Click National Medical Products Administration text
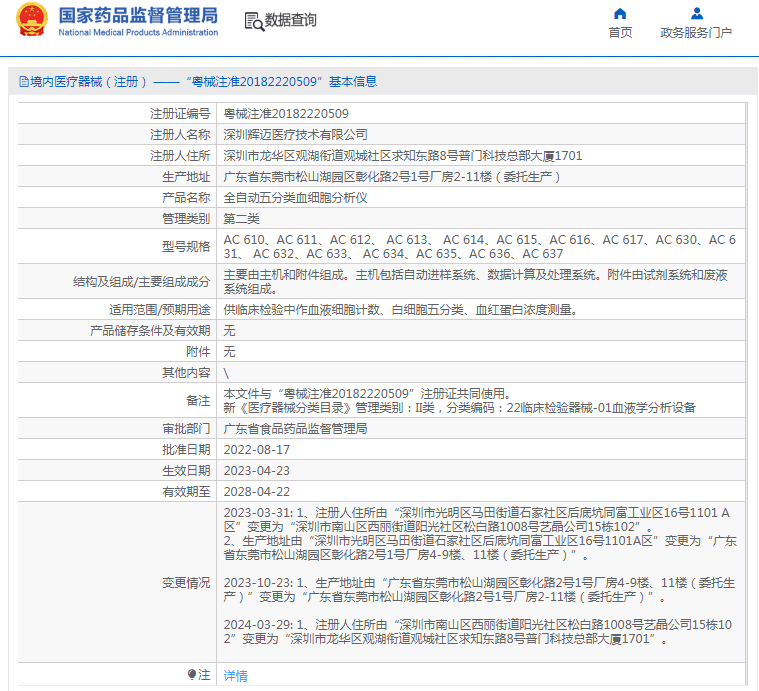 138,32
